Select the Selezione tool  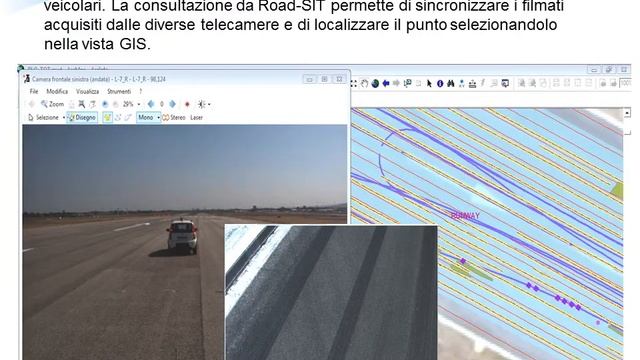43,118
